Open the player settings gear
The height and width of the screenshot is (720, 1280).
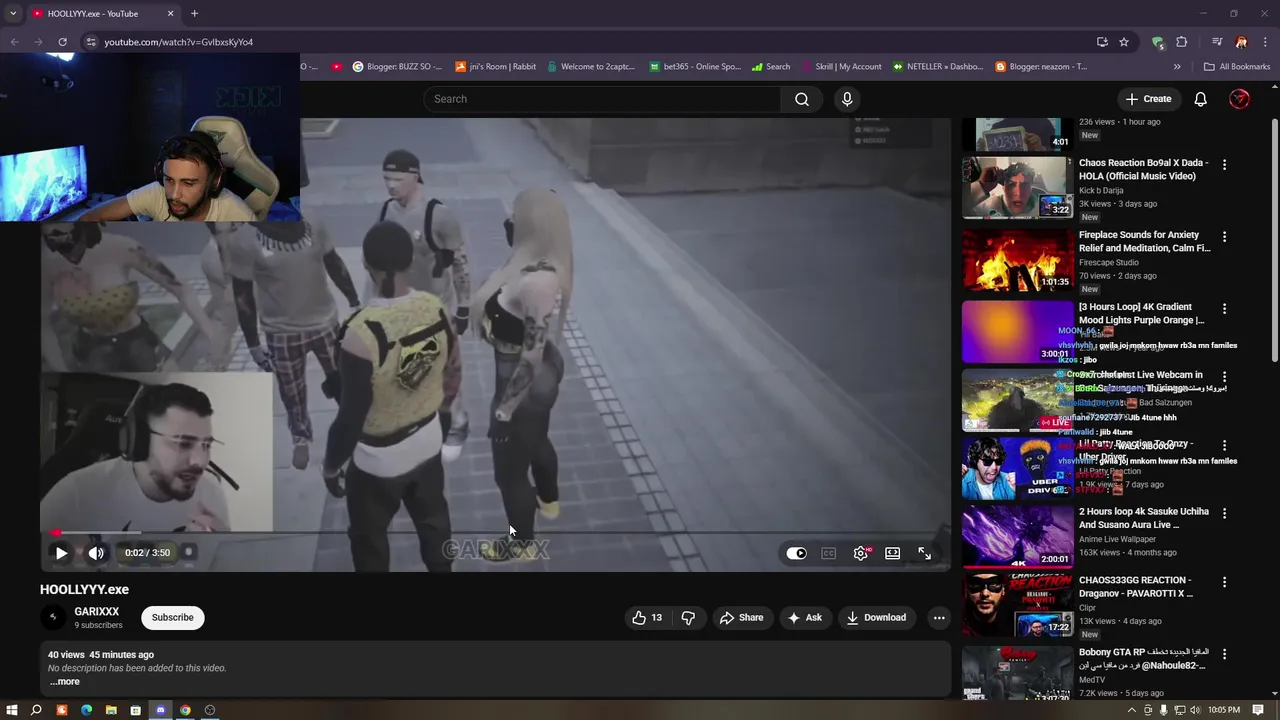(x=861, y=553)
